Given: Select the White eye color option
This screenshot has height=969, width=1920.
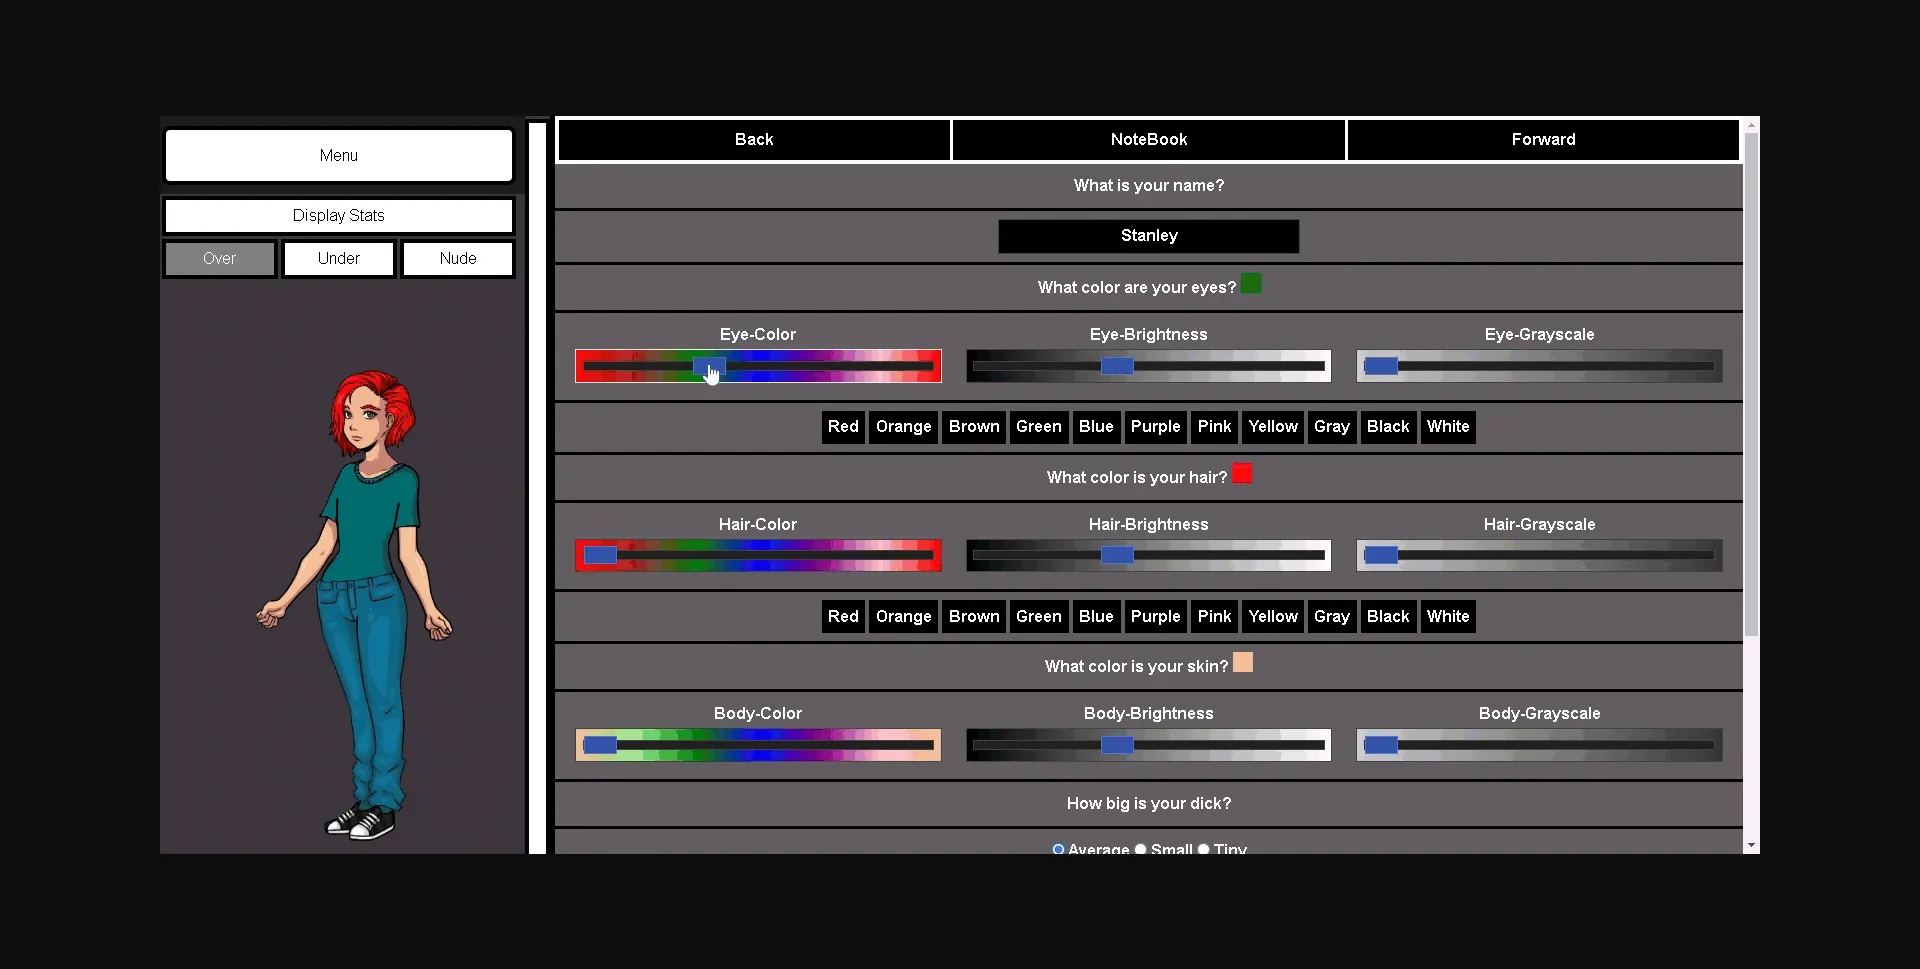Looking at the screenshot, I should point(1448,427).
